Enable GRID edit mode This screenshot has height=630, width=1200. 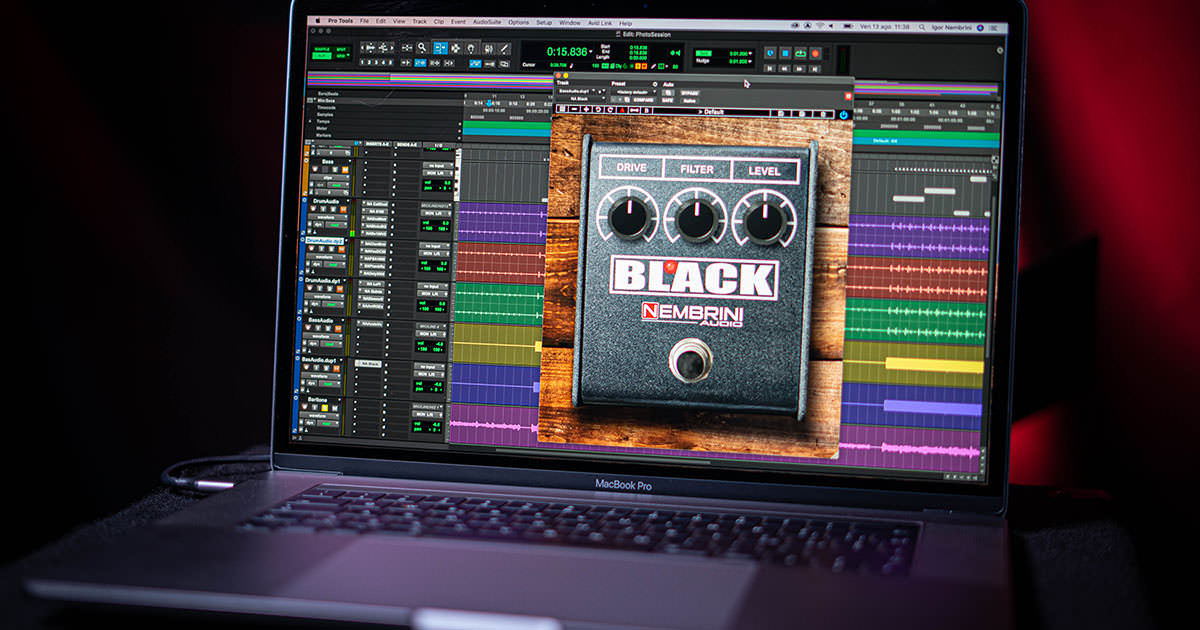341,56
